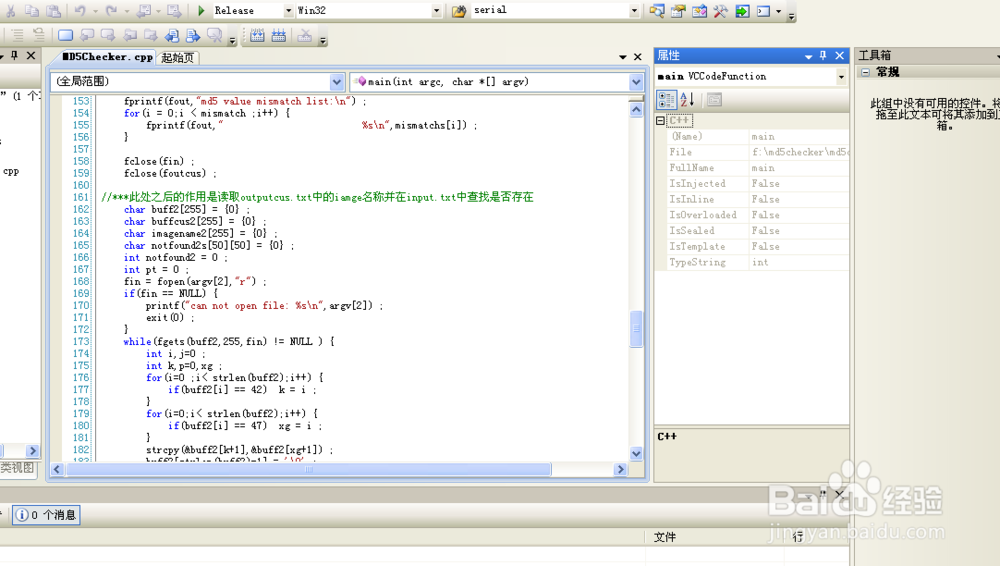Toggle auto-hide pin on left panel
The width and height of the screenshot is (1000, 566).
tap(14, 56)
